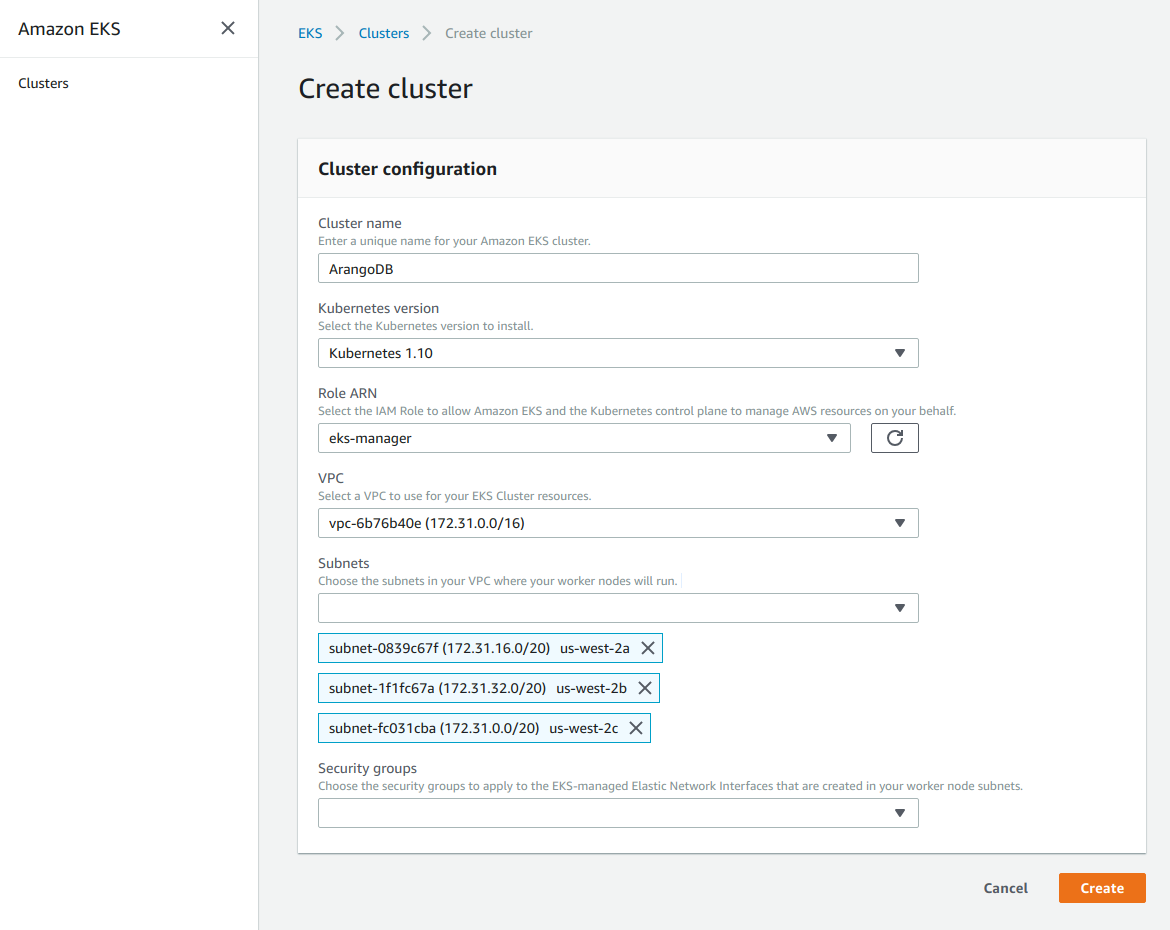Click the Kubernetes version dropdown arrow
Viewport: 1170px width, 930px height.
(899, 353)
